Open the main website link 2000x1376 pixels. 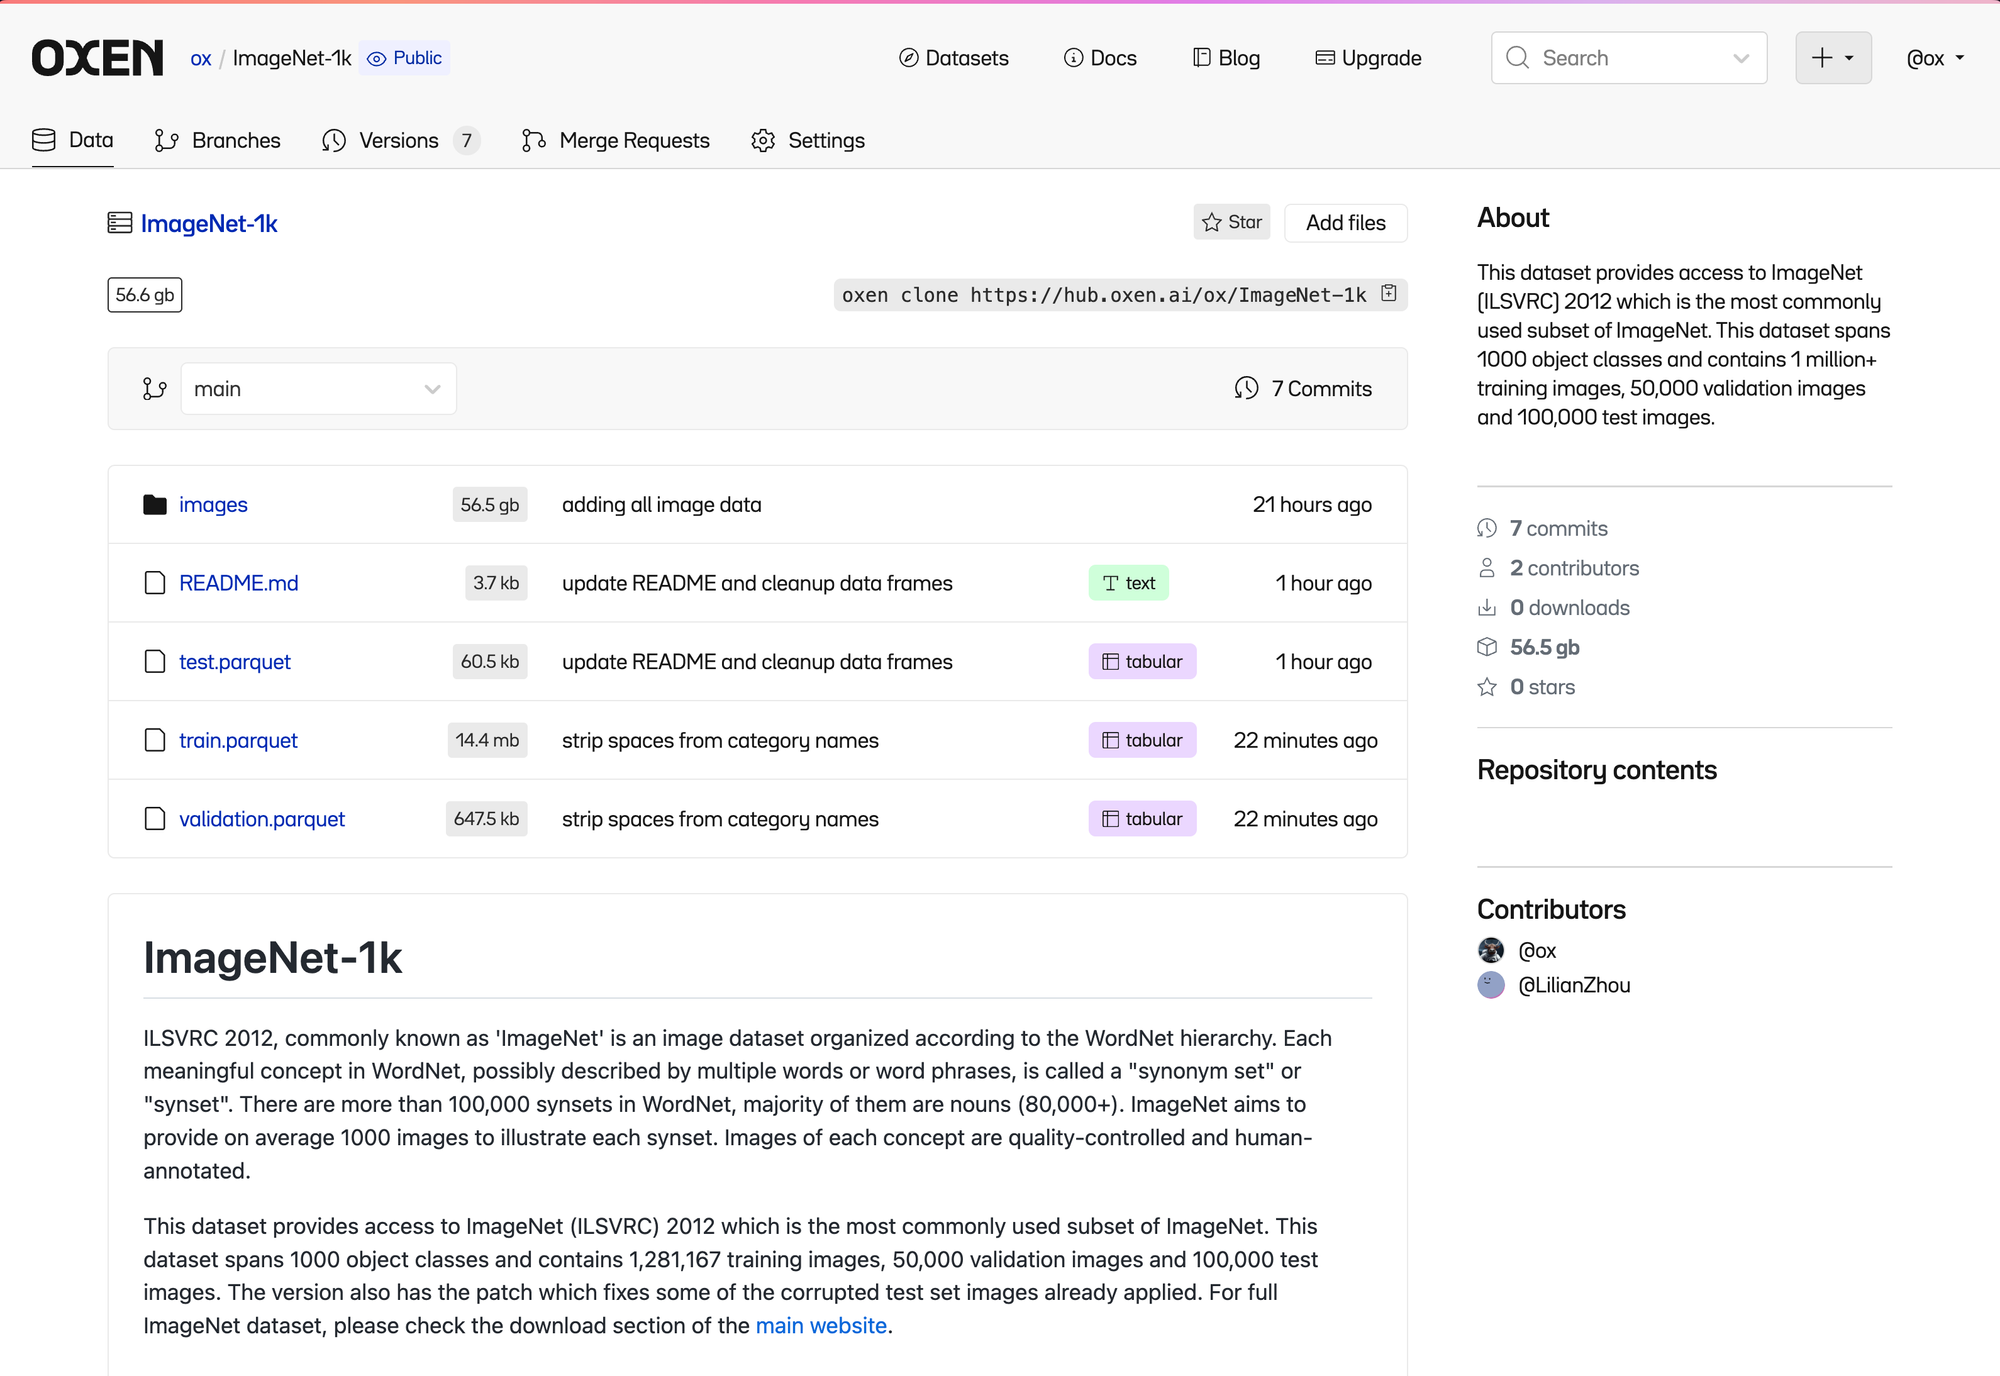[821, 1325]
